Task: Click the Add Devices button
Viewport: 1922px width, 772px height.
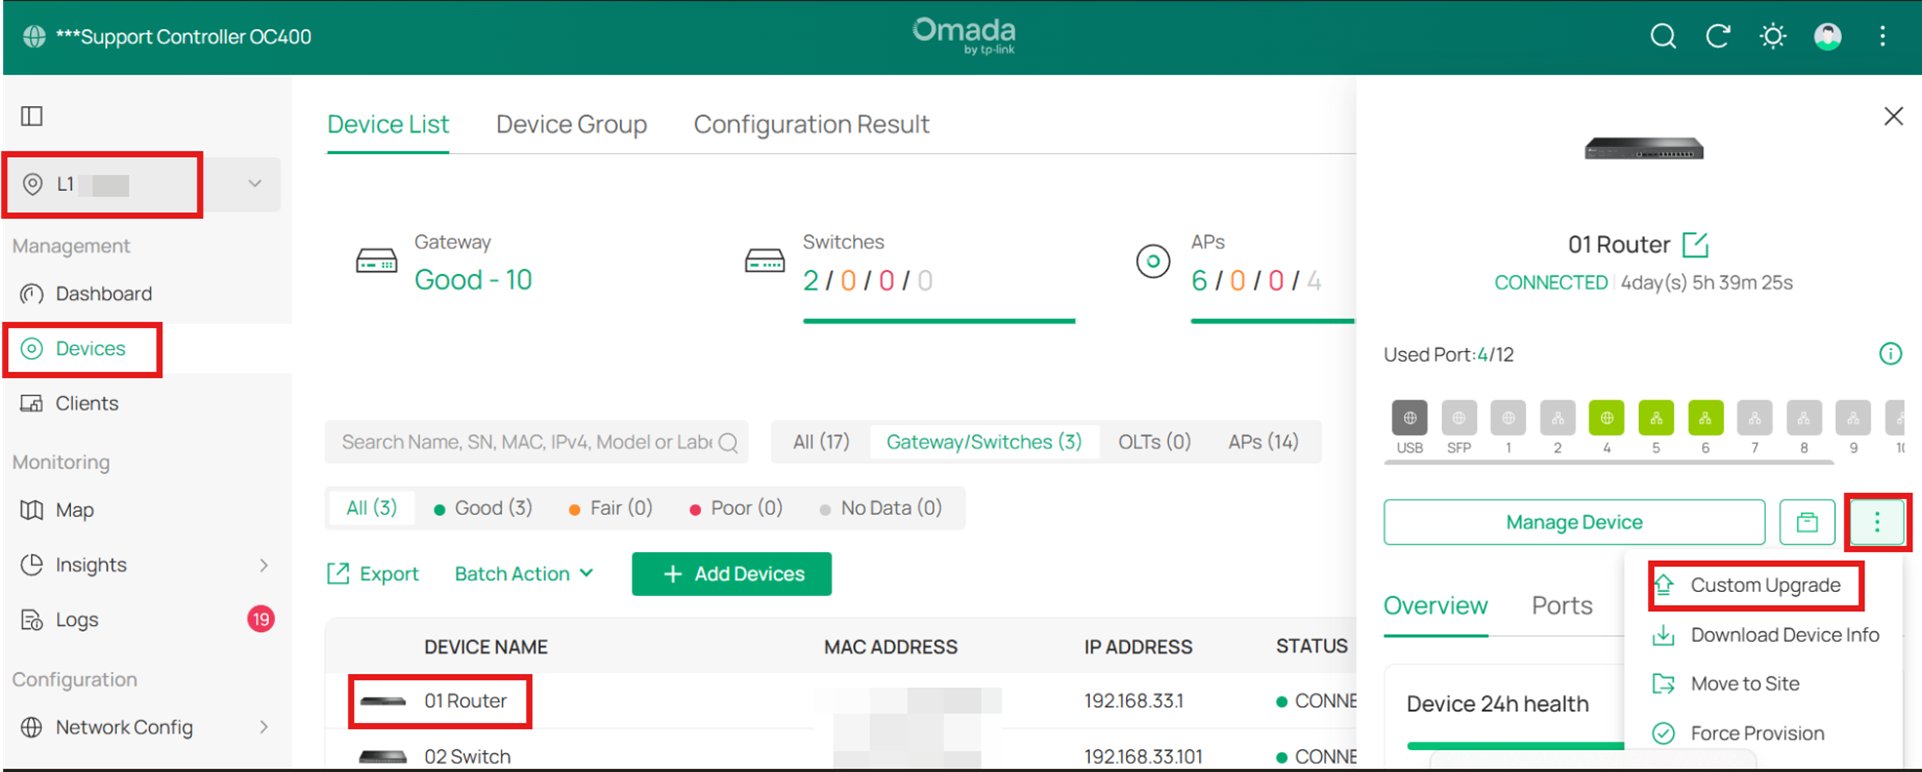Action: (x=731, y=574)
